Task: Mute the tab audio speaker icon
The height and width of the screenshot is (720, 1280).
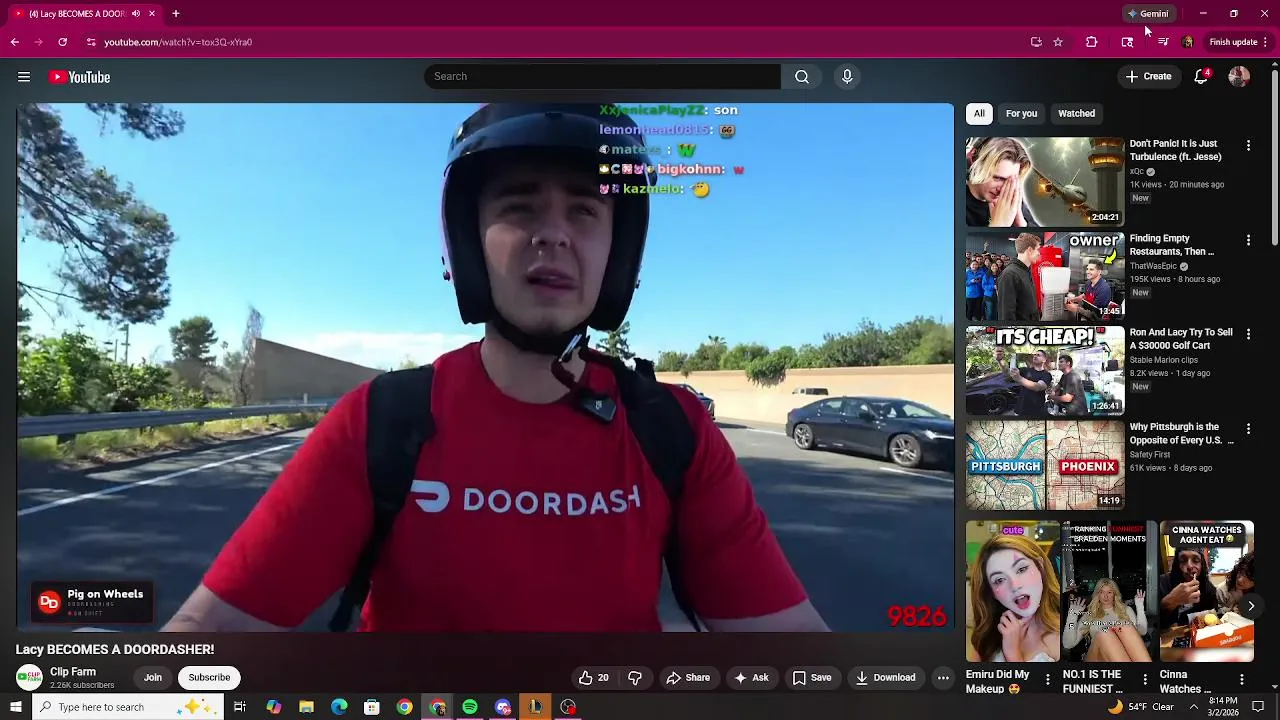Action: tap(136, 14)
